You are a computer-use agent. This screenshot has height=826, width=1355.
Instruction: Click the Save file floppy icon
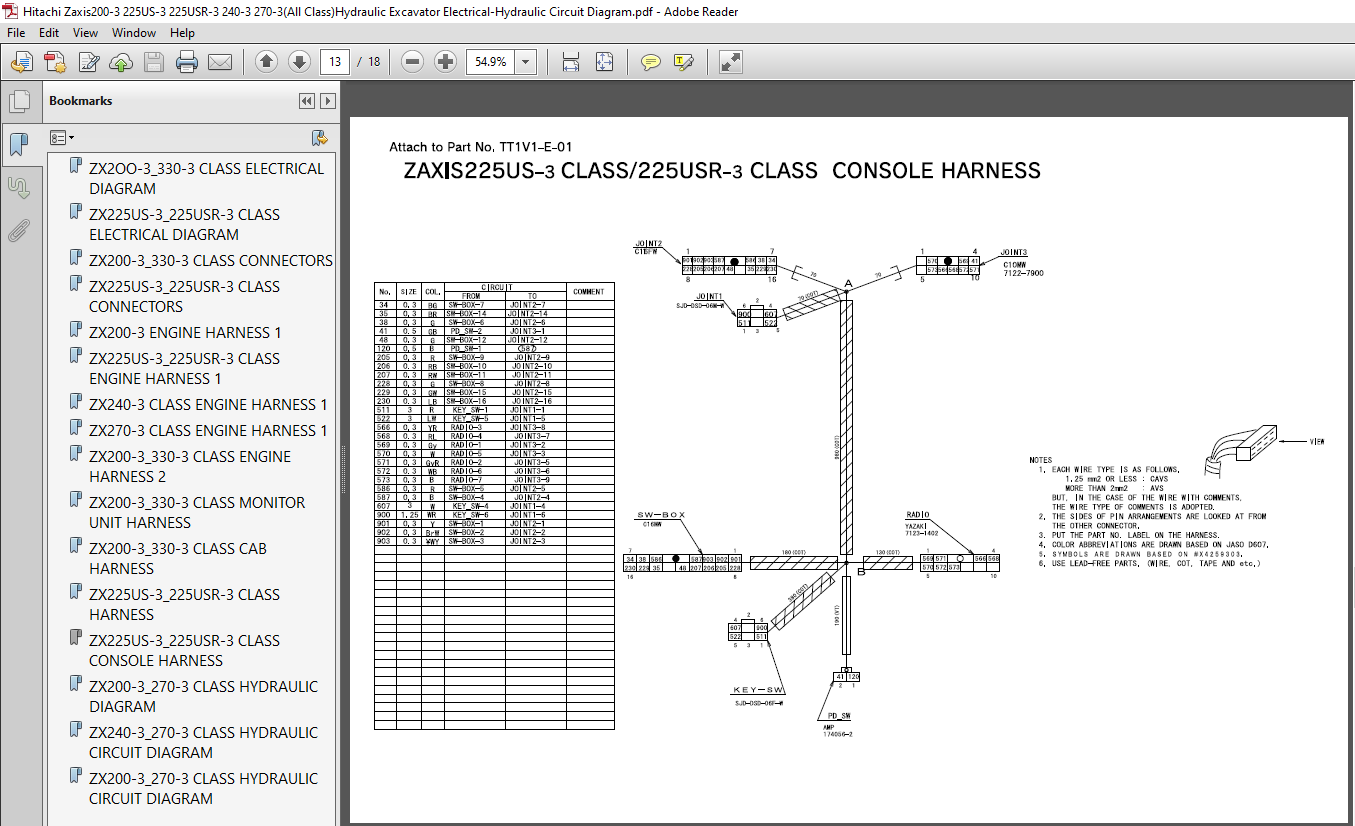153,62
